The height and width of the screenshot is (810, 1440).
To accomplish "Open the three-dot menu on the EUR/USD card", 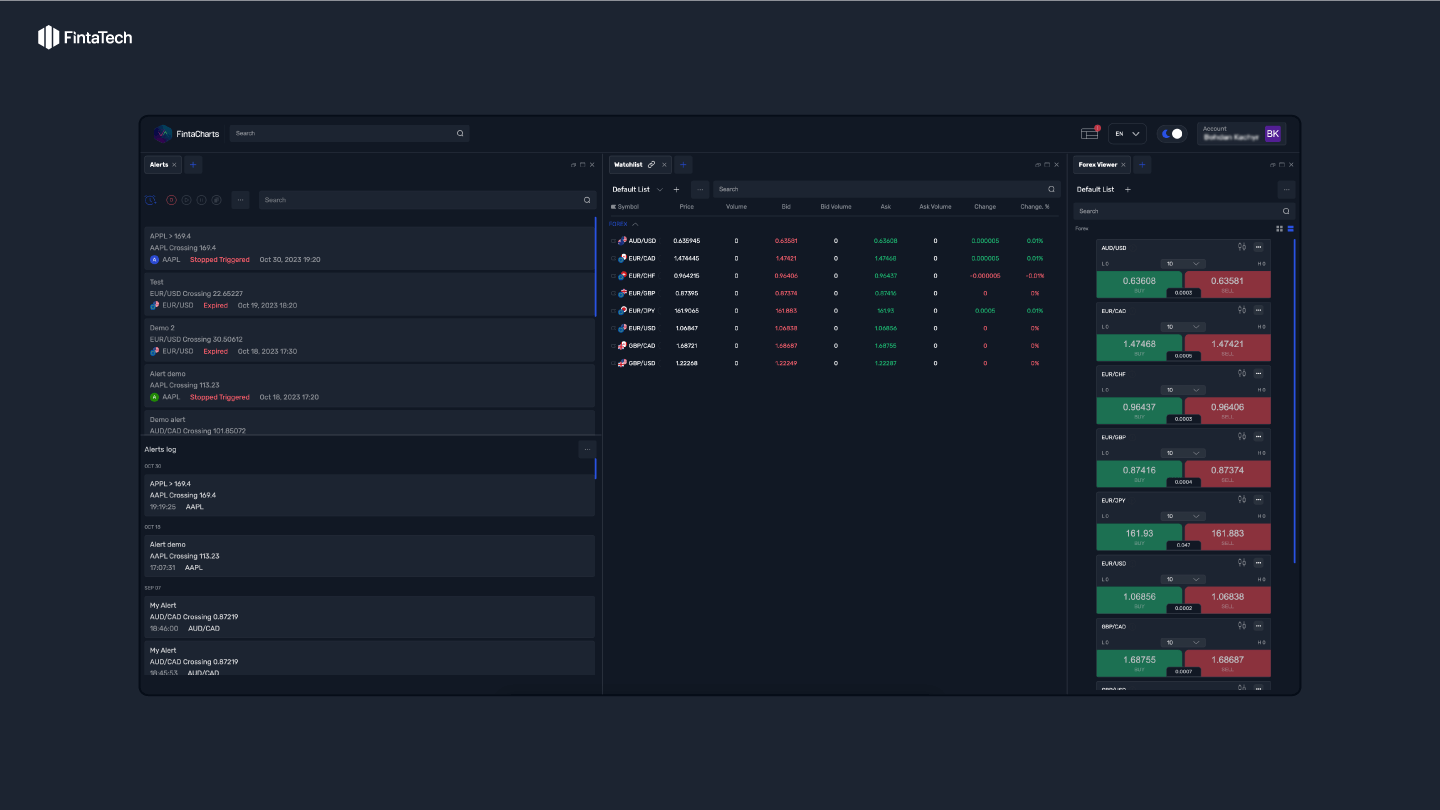I will click(1259, 563).
